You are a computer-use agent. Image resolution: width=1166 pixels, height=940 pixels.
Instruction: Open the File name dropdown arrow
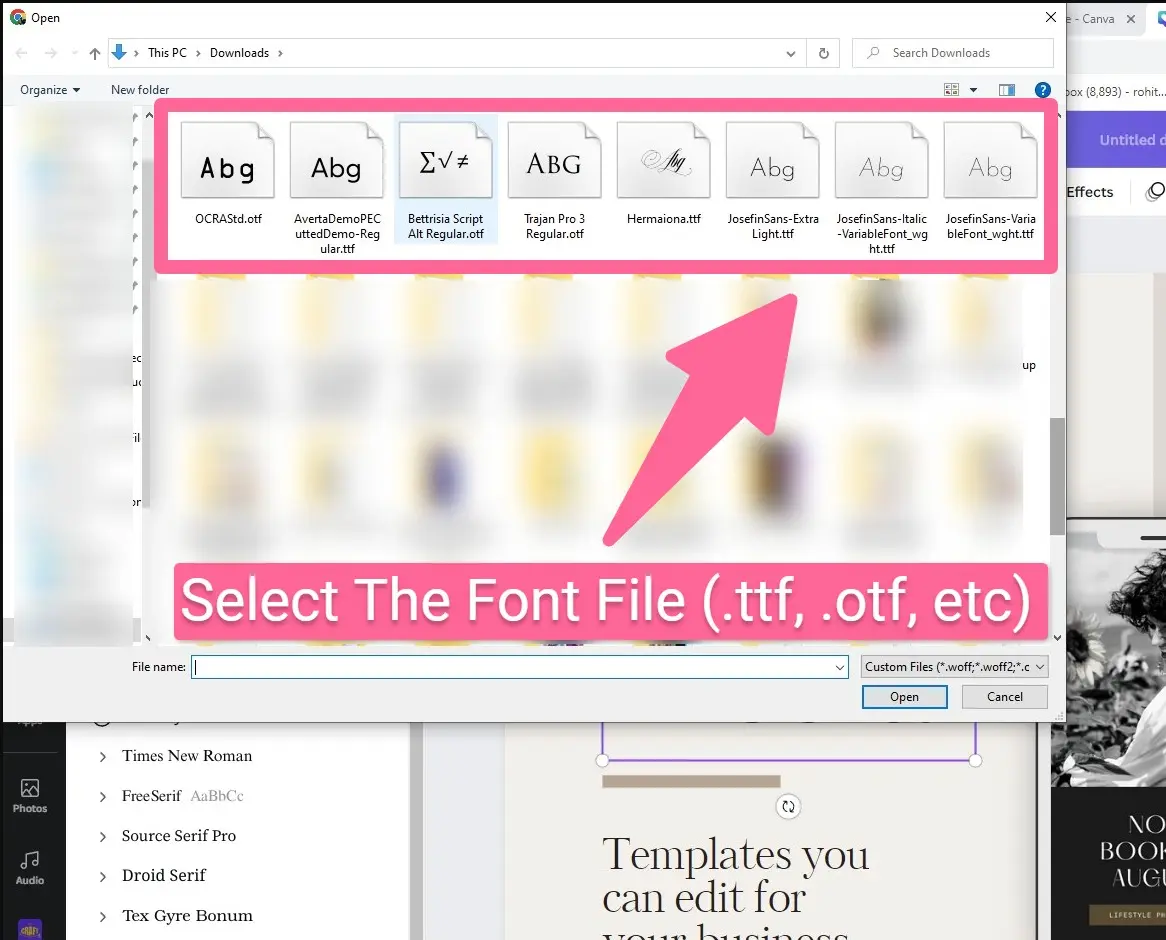point(840,668)
